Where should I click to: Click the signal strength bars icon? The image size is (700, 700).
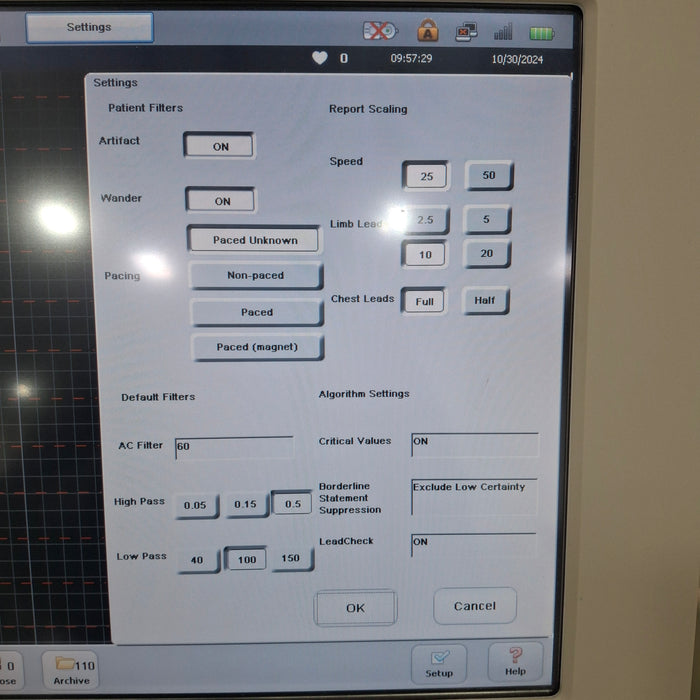tap(503, 32)
